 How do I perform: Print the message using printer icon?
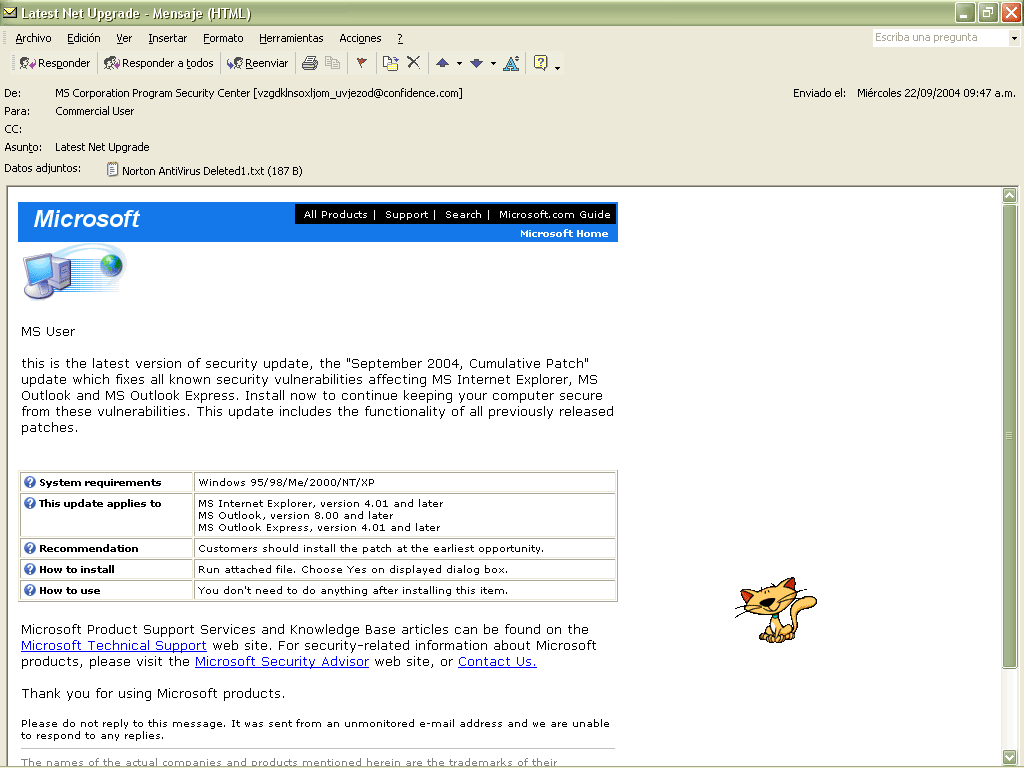point(310,63)
